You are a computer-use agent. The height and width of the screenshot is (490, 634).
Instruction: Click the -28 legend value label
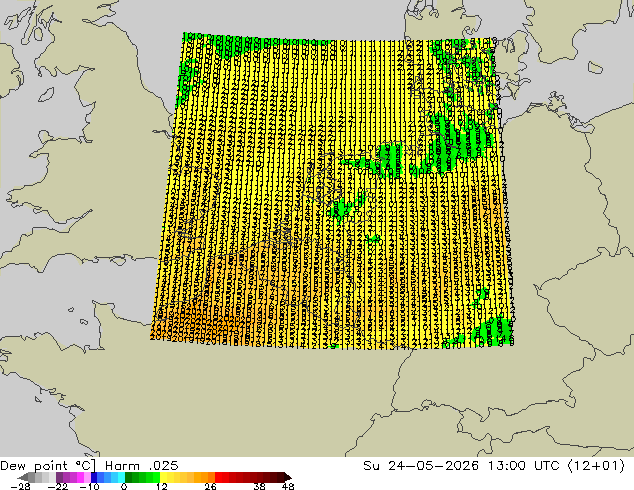pyautogui.click(x=20, y=486)
